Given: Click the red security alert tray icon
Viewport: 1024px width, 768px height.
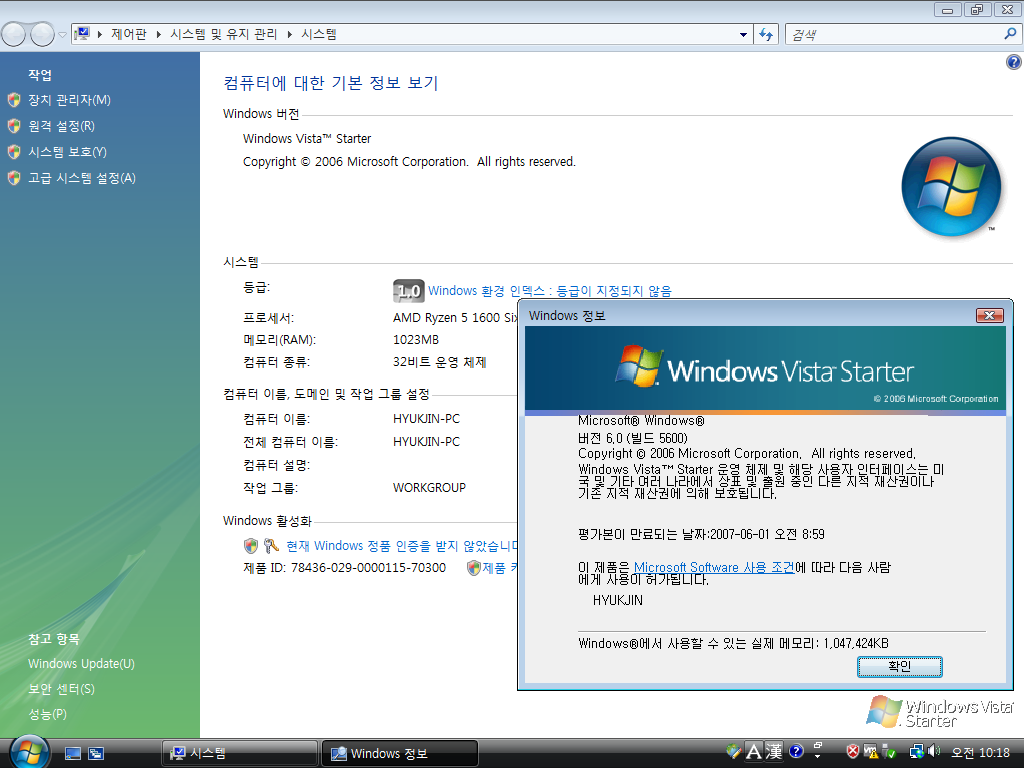Looking at the screenshot, I should click(x=852, y=752).
